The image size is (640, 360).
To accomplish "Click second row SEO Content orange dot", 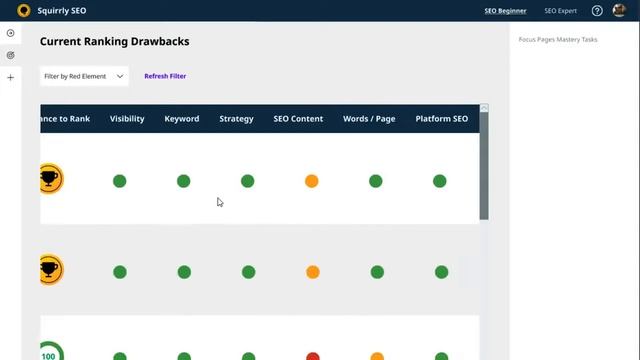I will coord(313,272).
